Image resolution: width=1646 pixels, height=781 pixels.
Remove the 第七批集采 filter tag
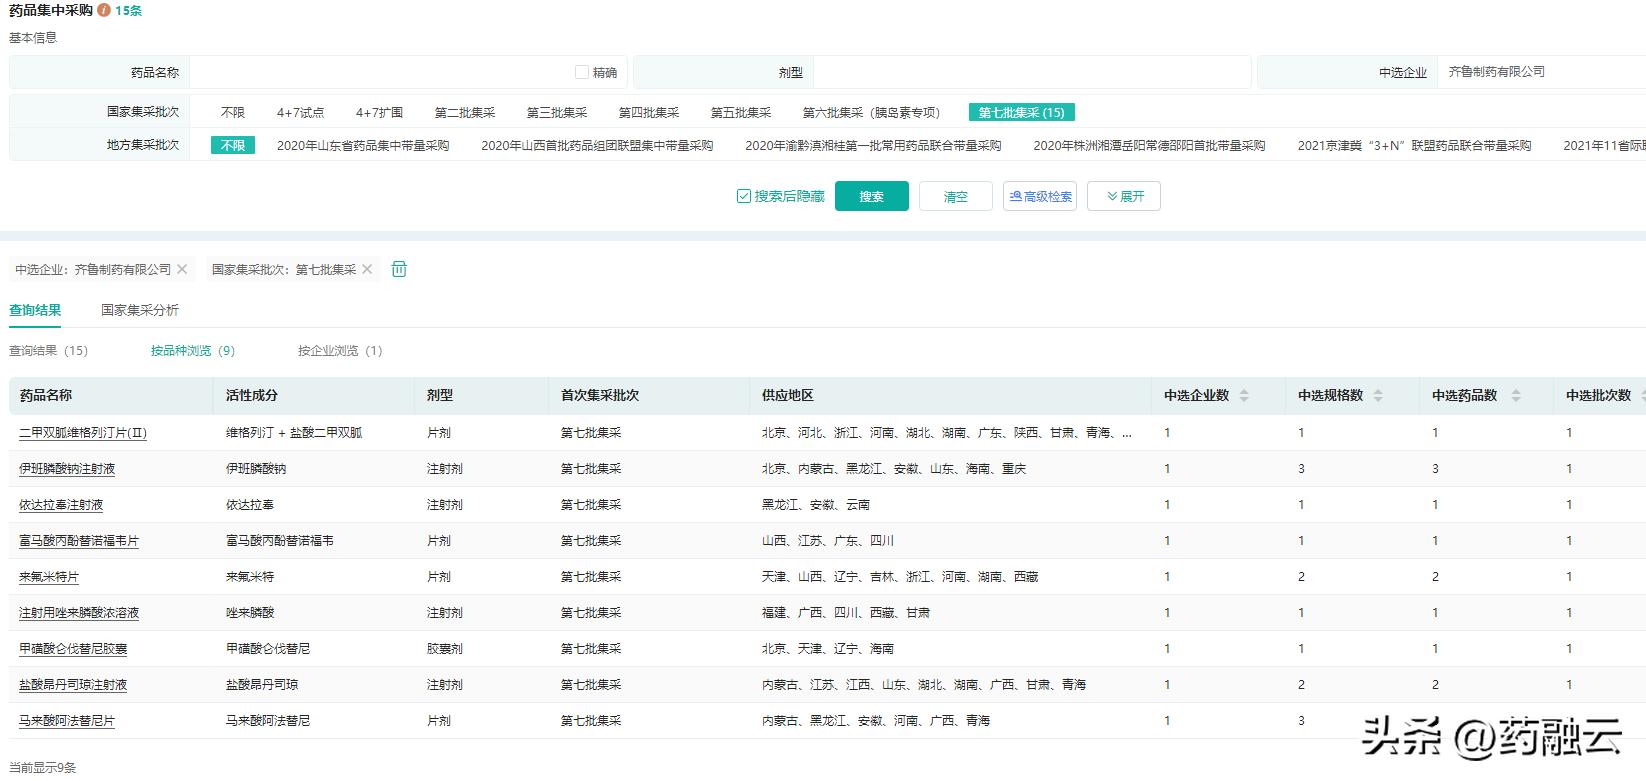(x=367, y=269)
